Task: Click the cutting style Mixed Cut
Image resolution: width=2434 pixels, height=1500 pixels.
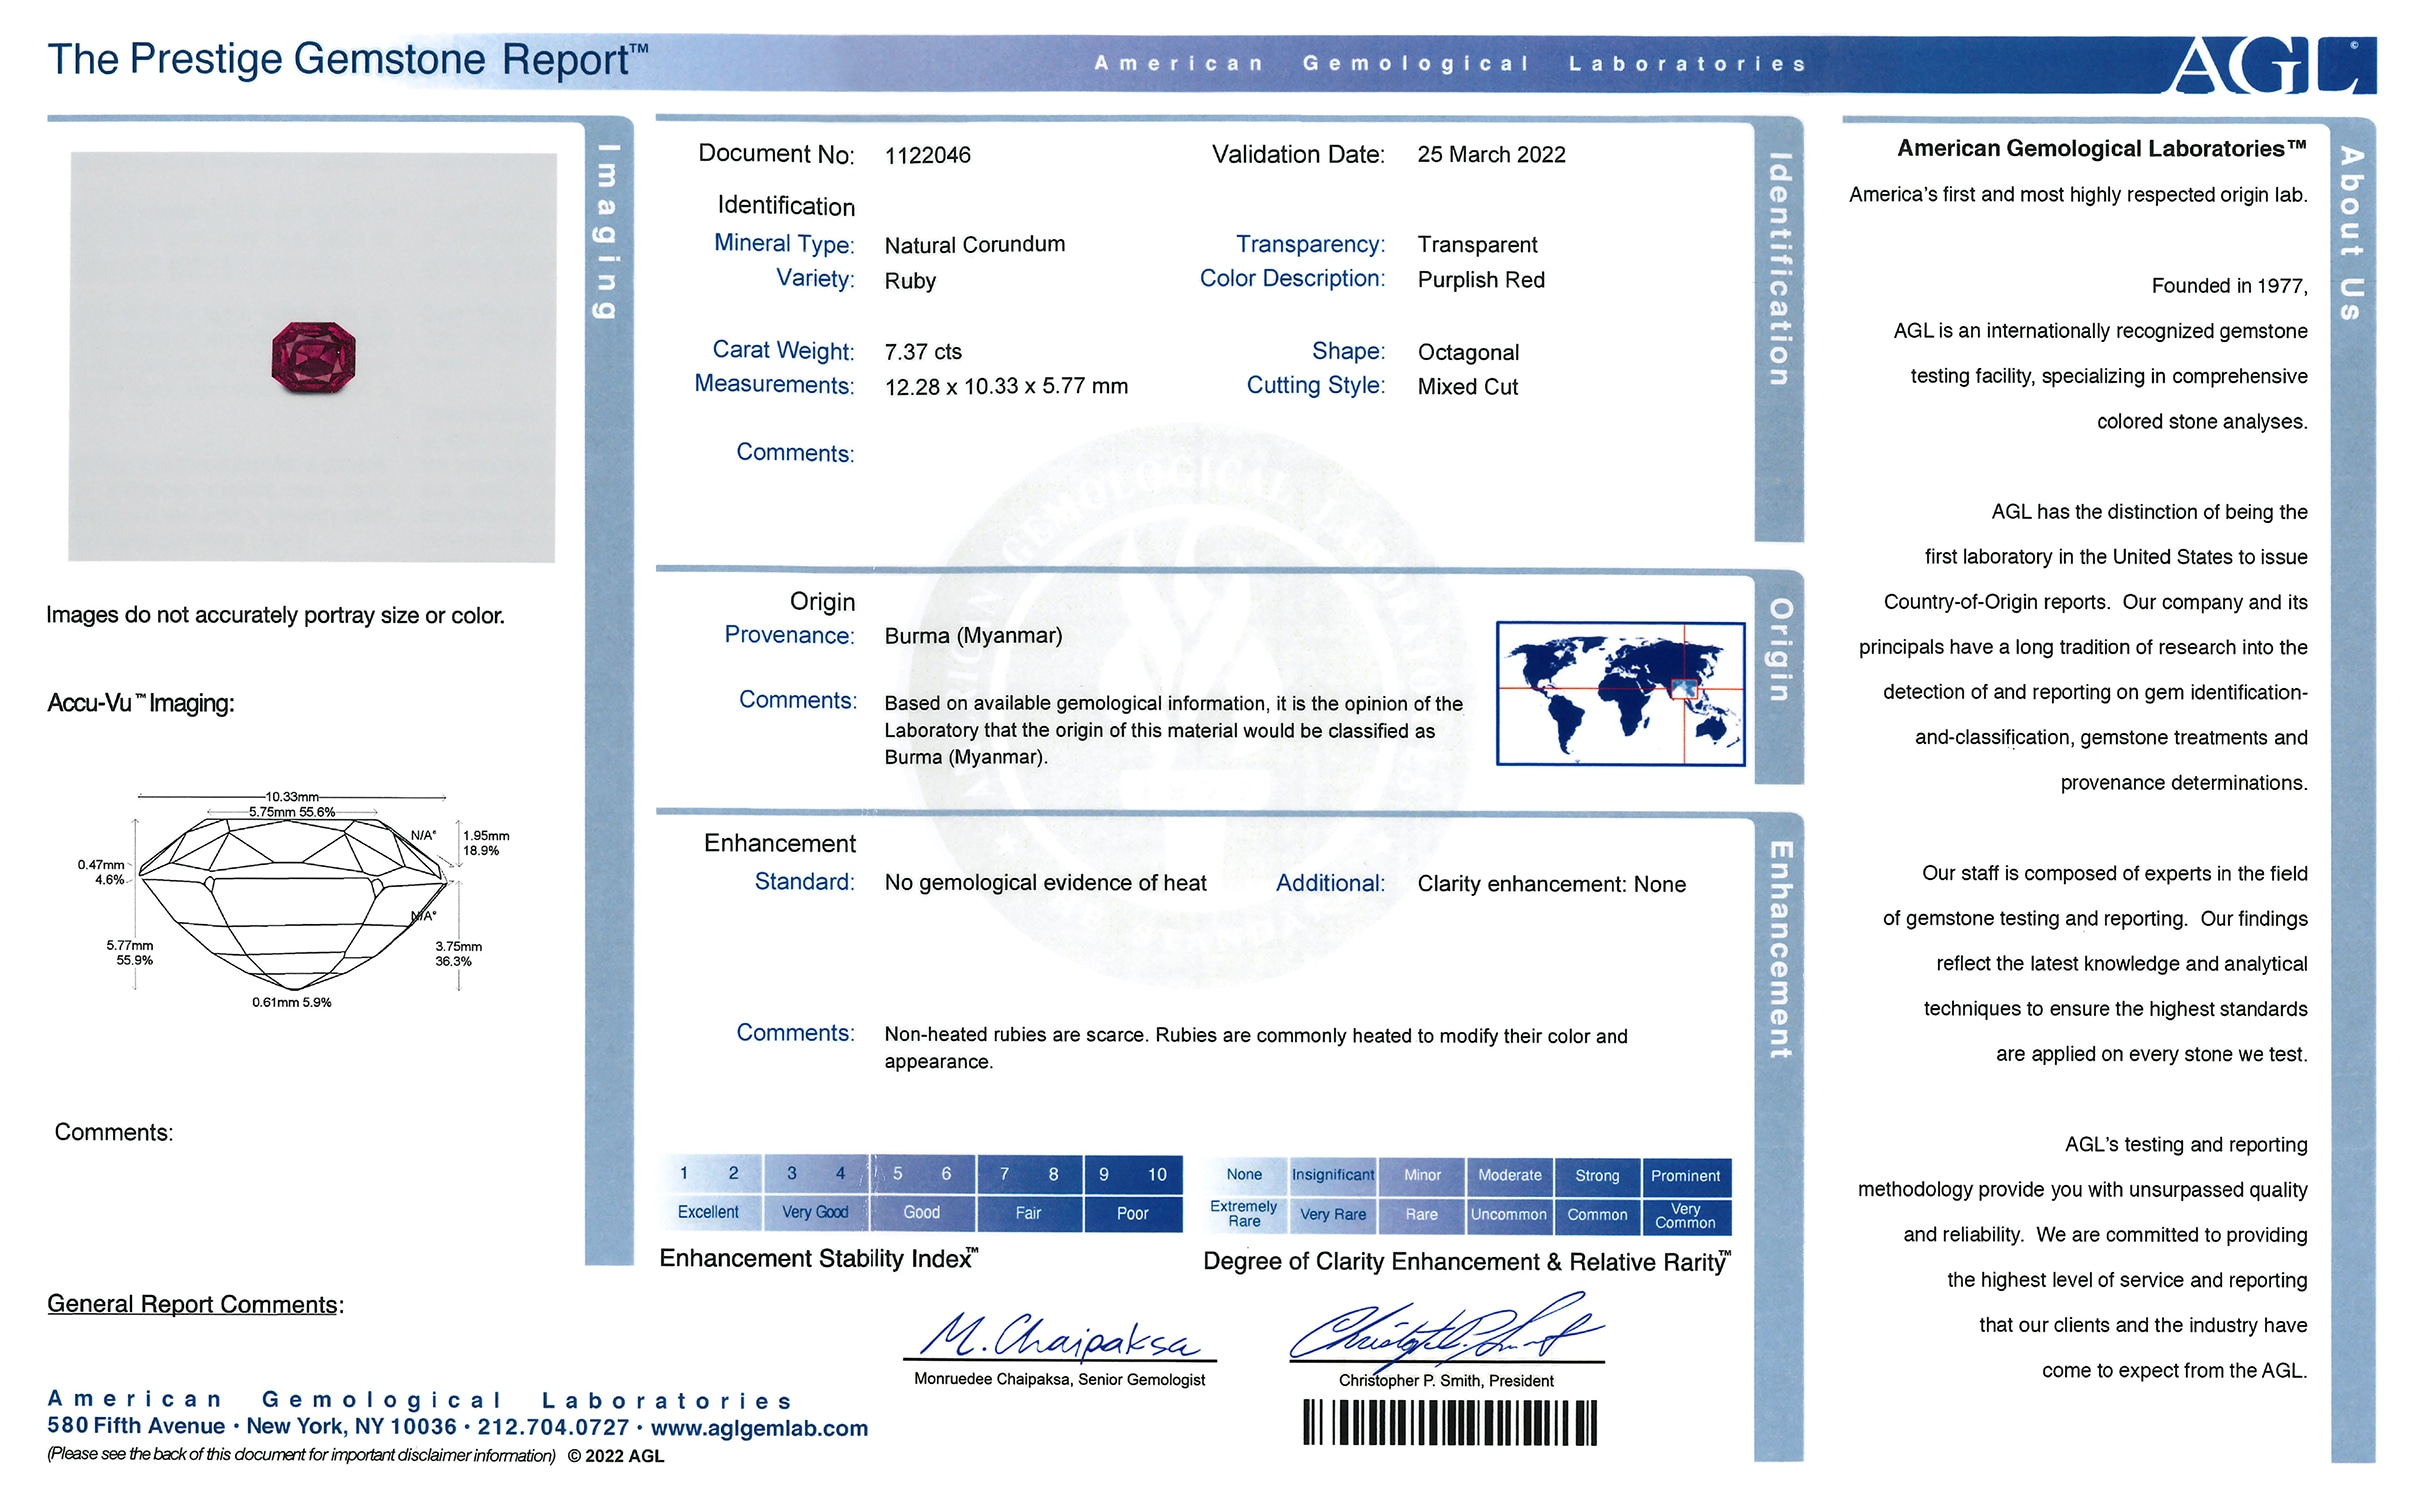Action: click(1467, 387)
